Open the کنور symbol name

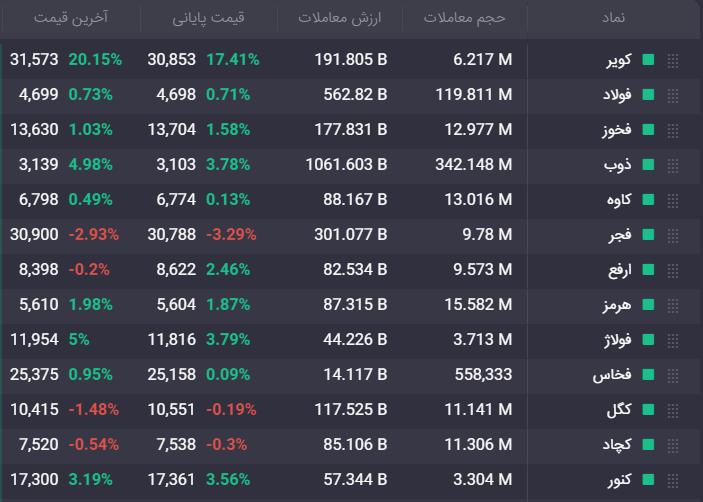[x=620, y=480]
